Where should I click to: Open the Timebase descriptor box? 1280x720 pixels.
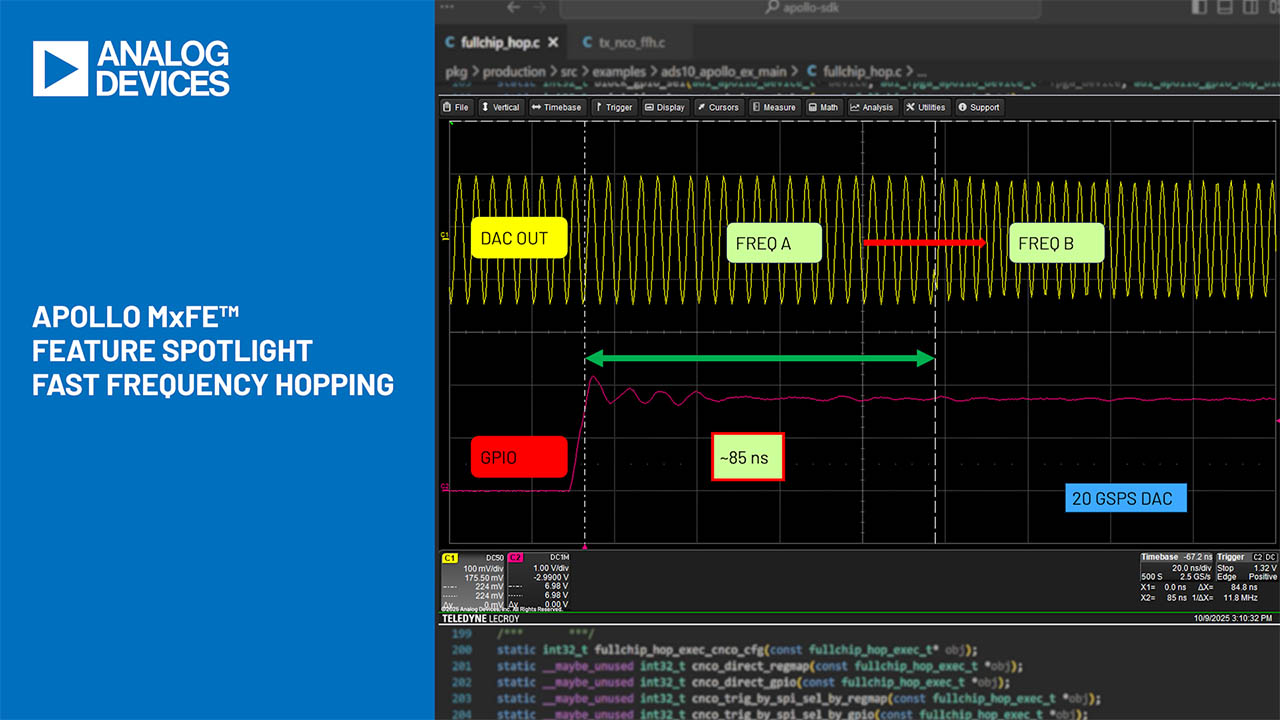tap(1176, 580)
